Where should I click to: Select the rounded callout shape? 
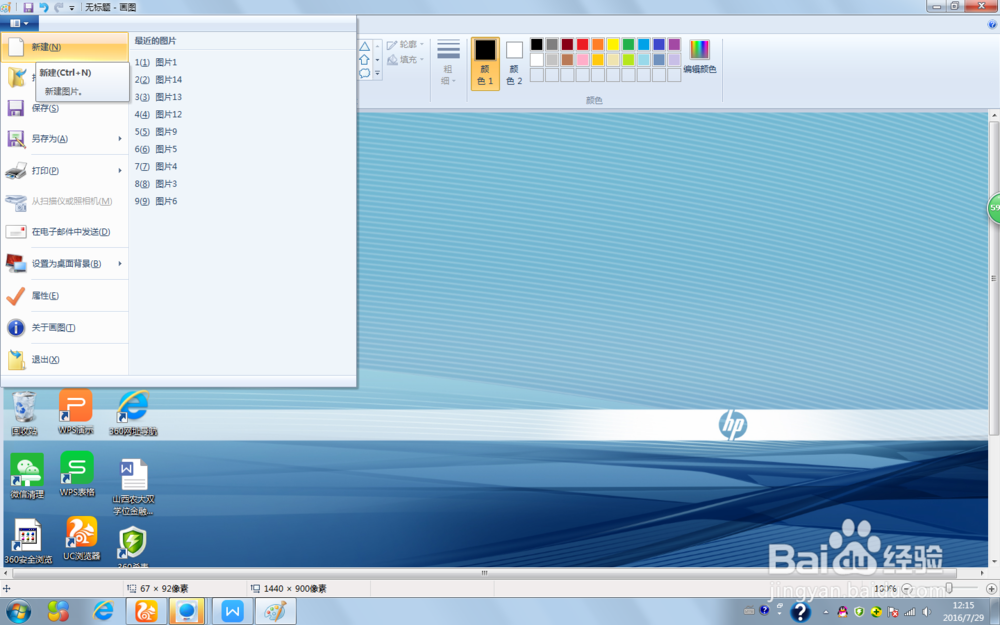pyautogui.click(x=364, y=73)
